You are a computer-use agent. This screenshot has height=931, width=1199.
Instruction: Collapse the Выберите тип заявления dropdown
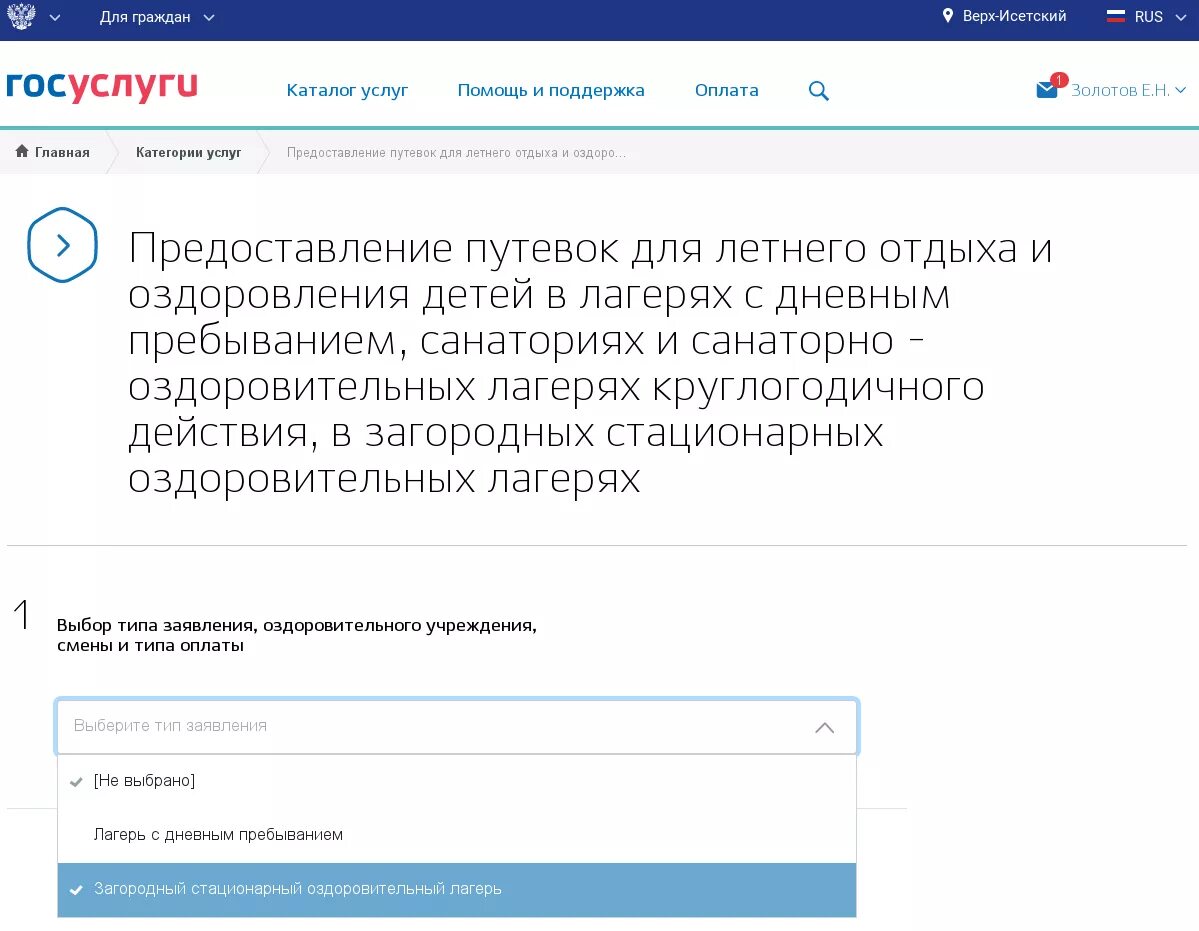point(824,727)
